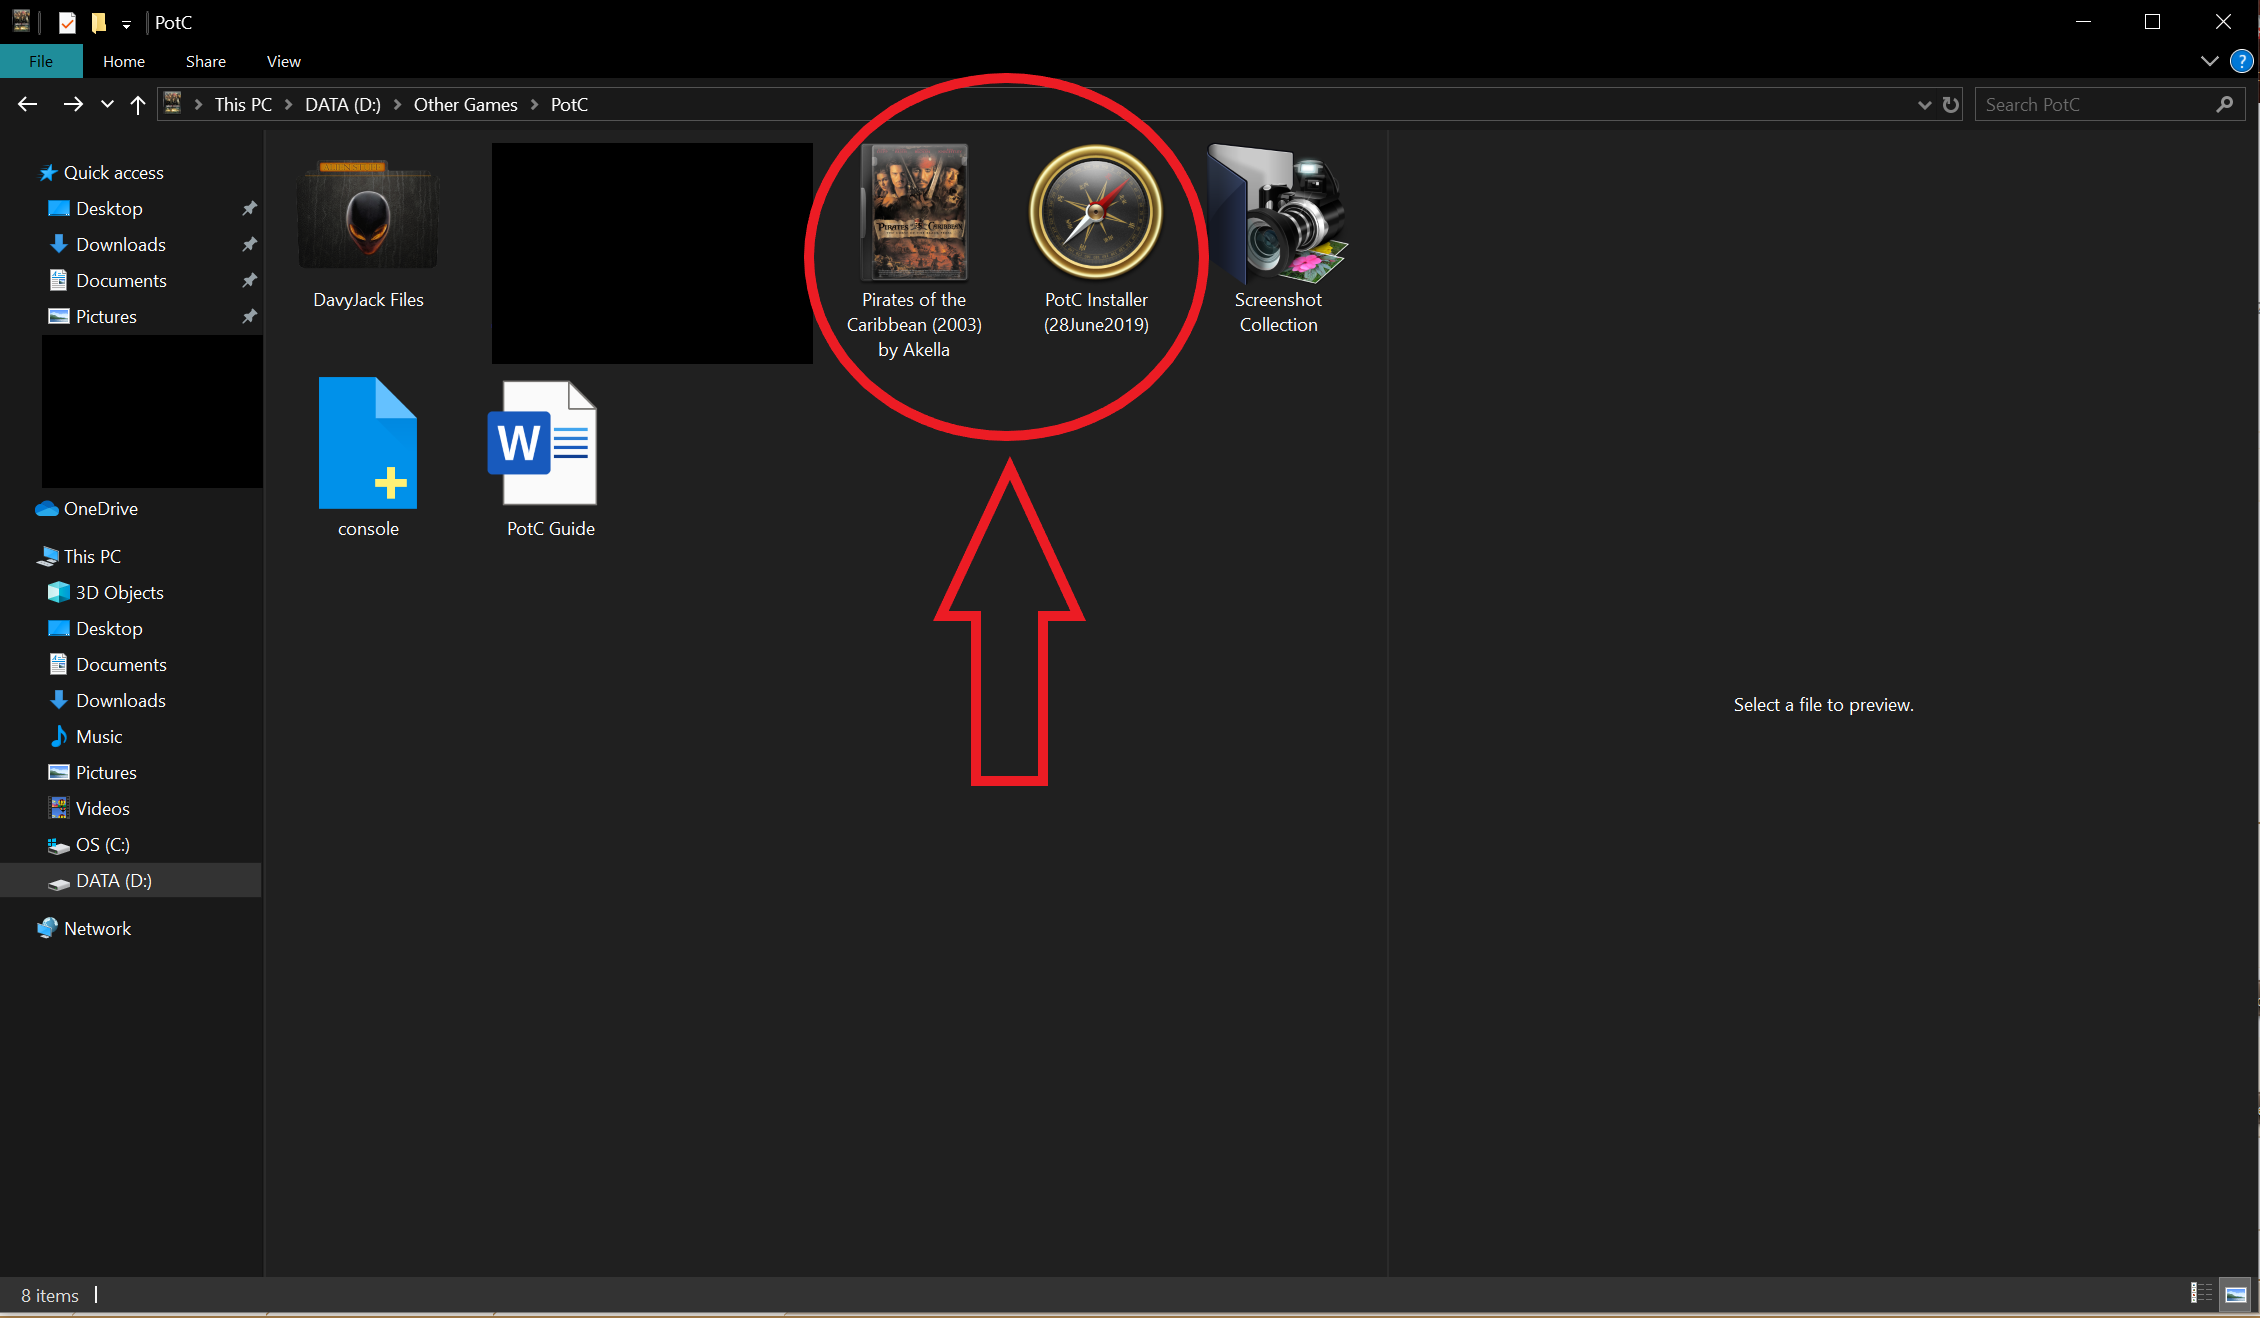The image size is (2260, 1318).
Task: Open the recent locations dropdown
Action: pyautogui.click(x=107, y=104)
